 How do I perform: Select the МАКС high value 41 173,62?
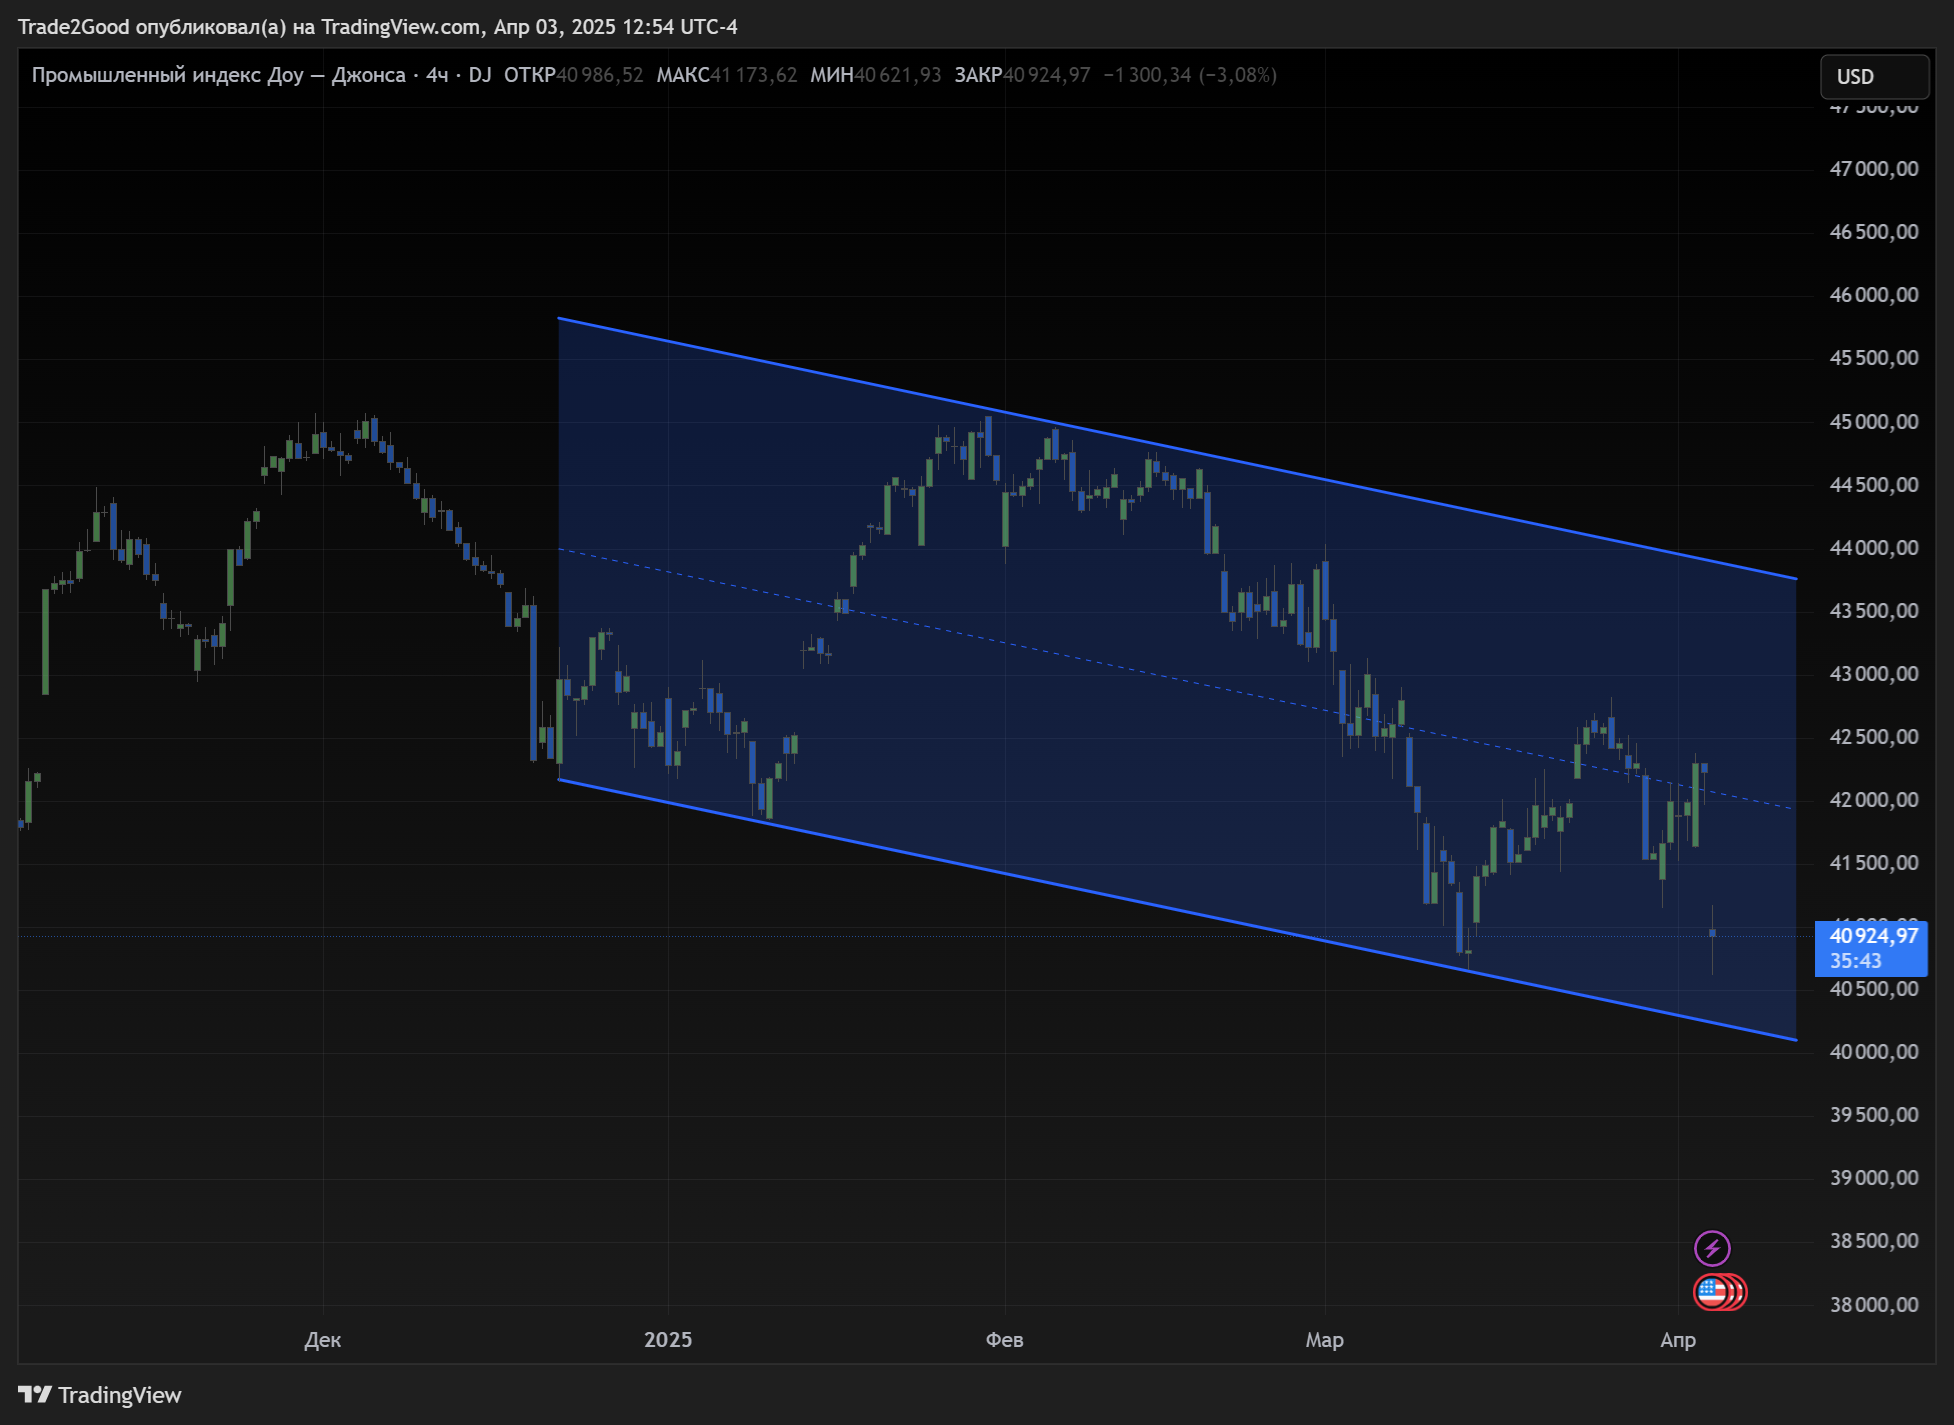click(754, 75)
